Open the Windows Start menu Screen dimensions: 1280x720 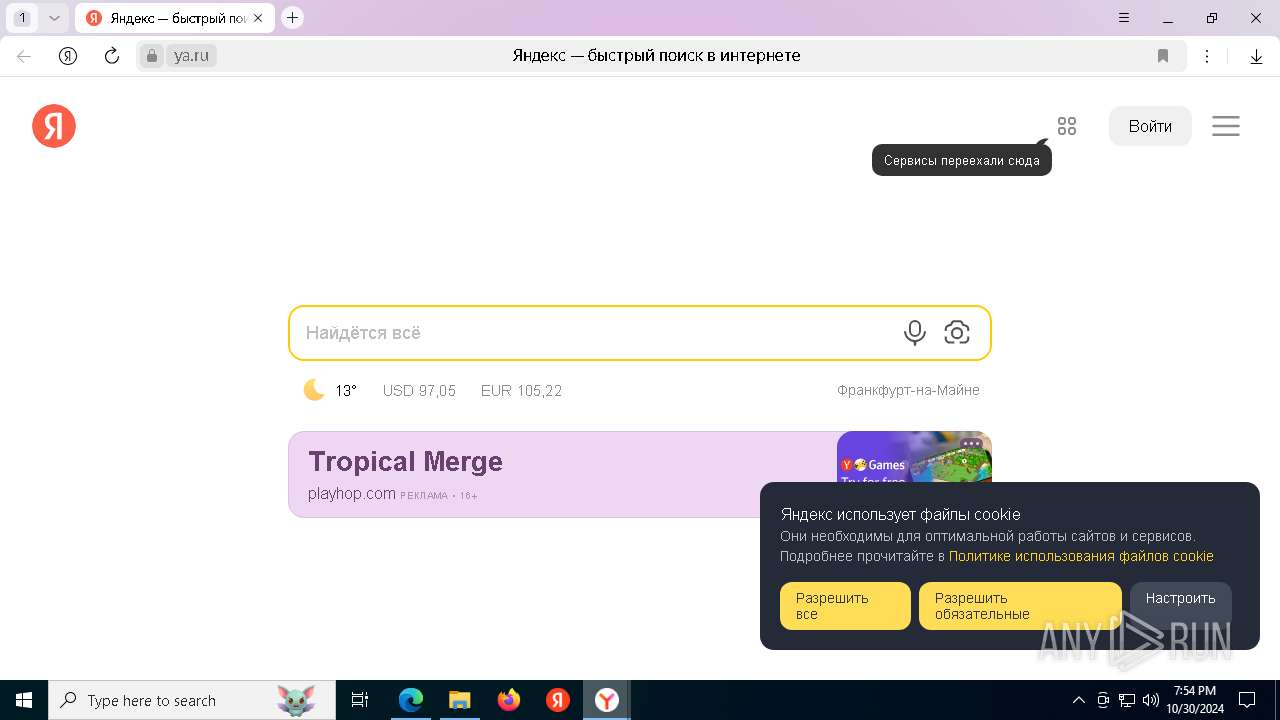(x=24, y=700)
